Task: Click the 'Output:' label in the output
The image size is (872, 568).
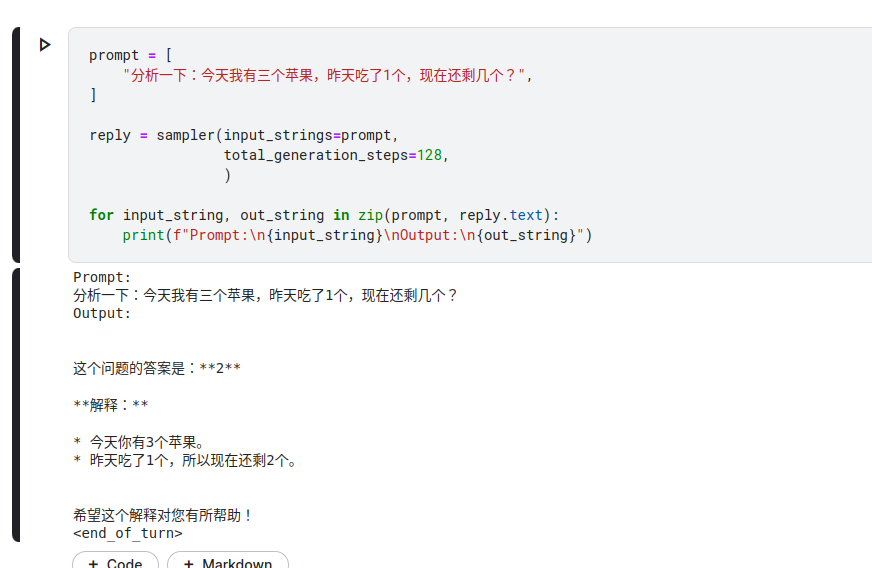Action: coord(102,313)
